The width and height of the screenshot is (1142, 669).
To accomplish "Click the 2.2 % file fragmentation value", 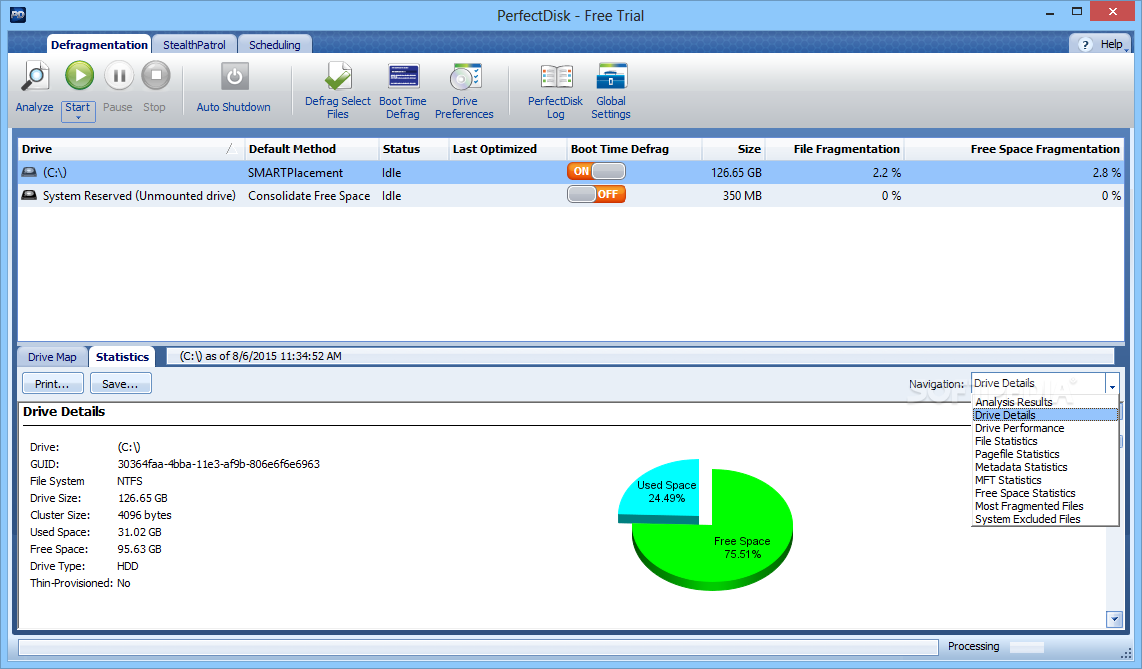I will (x=886, y=173).
